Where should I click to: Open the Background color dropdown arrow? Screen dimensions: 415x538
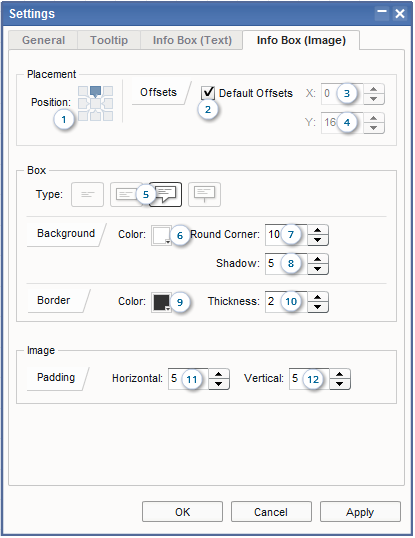point(168,242)
